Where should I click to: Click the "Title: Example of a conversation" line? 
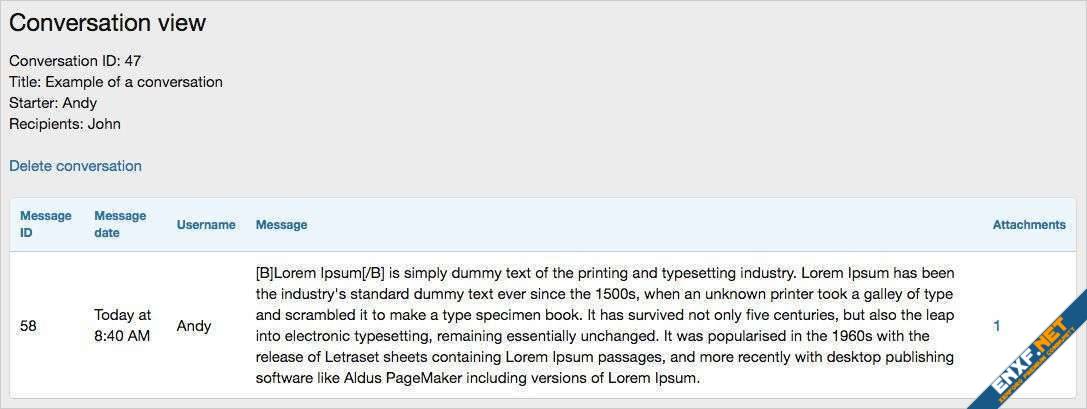pyautogui.click(x=116, y=82)
